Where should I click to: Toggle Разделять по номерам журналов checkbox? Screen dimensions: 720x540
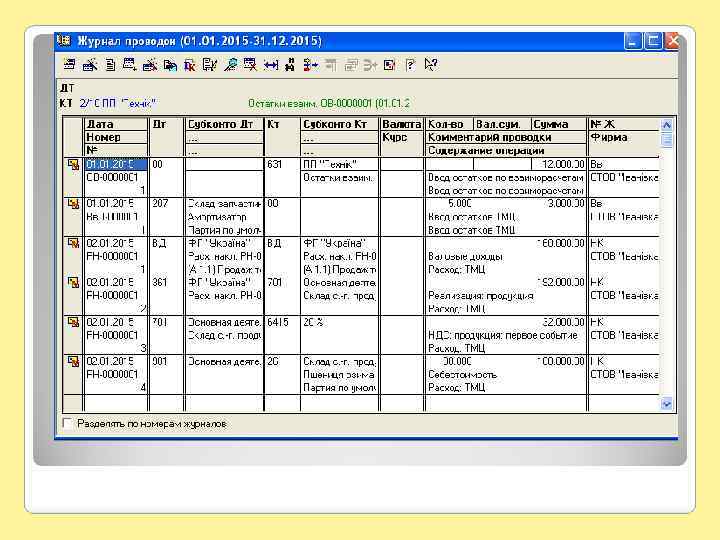point(67,423)
